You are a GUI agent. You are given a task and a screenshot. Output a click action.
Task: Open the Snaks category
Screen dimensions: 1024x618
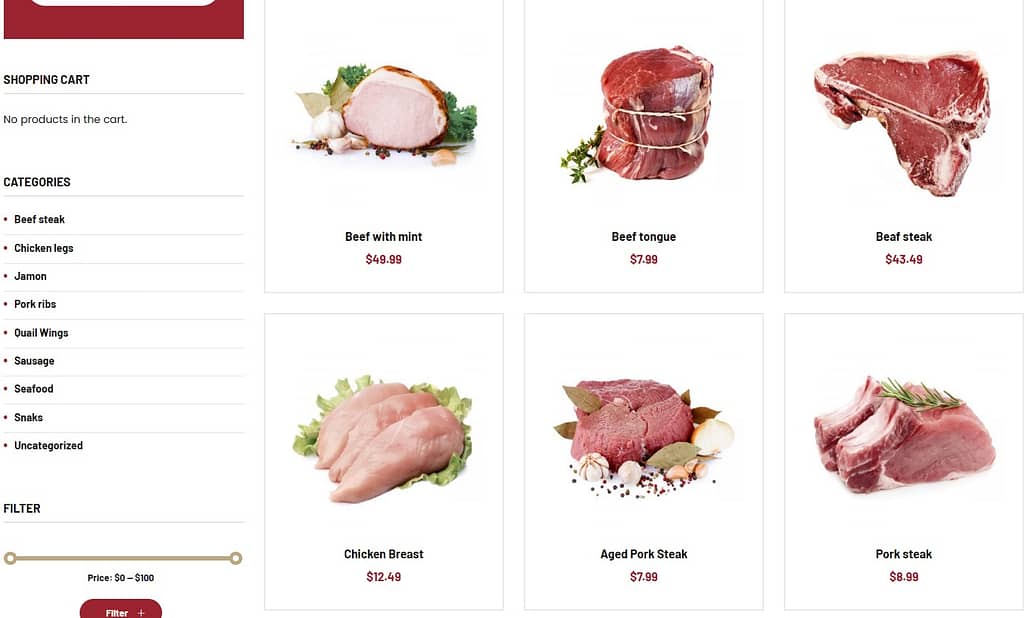point(29,417)
